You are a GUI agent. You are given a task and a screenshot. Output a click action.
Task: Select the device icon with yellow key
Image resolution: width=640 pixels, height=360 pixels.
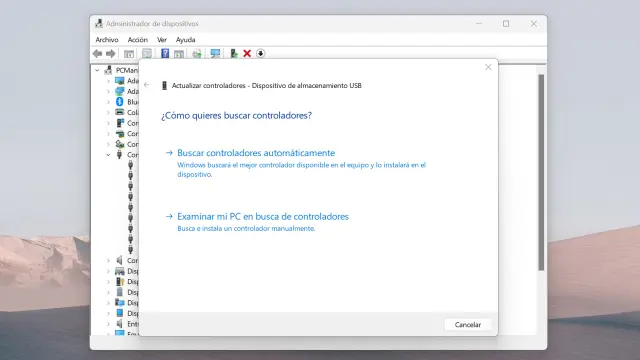120,282
